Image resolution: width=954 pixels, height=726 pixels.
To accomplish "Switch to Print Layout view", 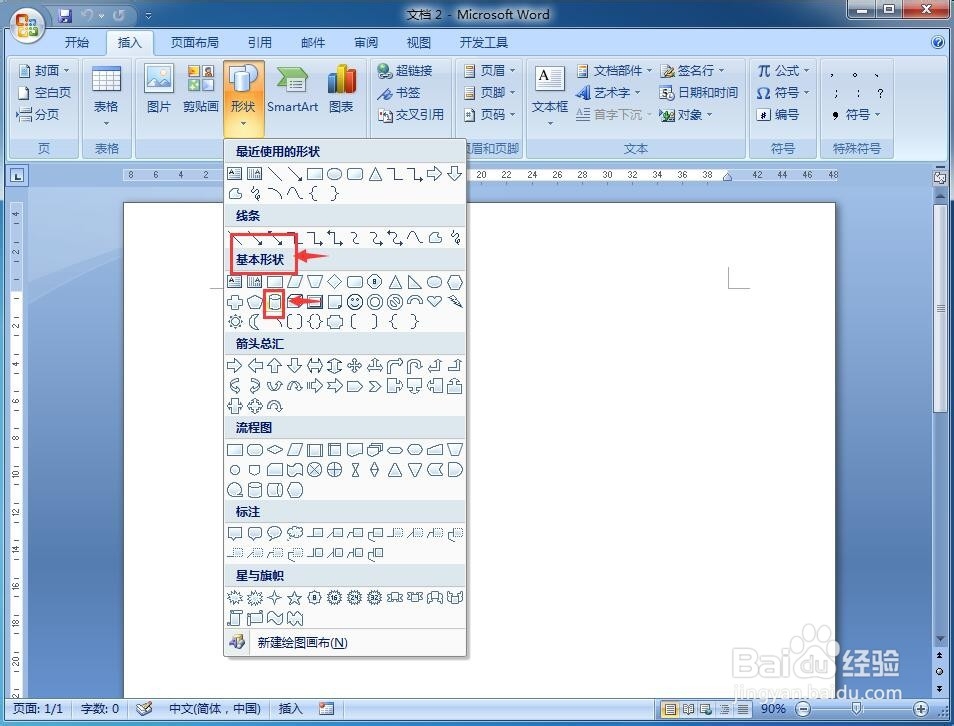I will coord(670,709).
